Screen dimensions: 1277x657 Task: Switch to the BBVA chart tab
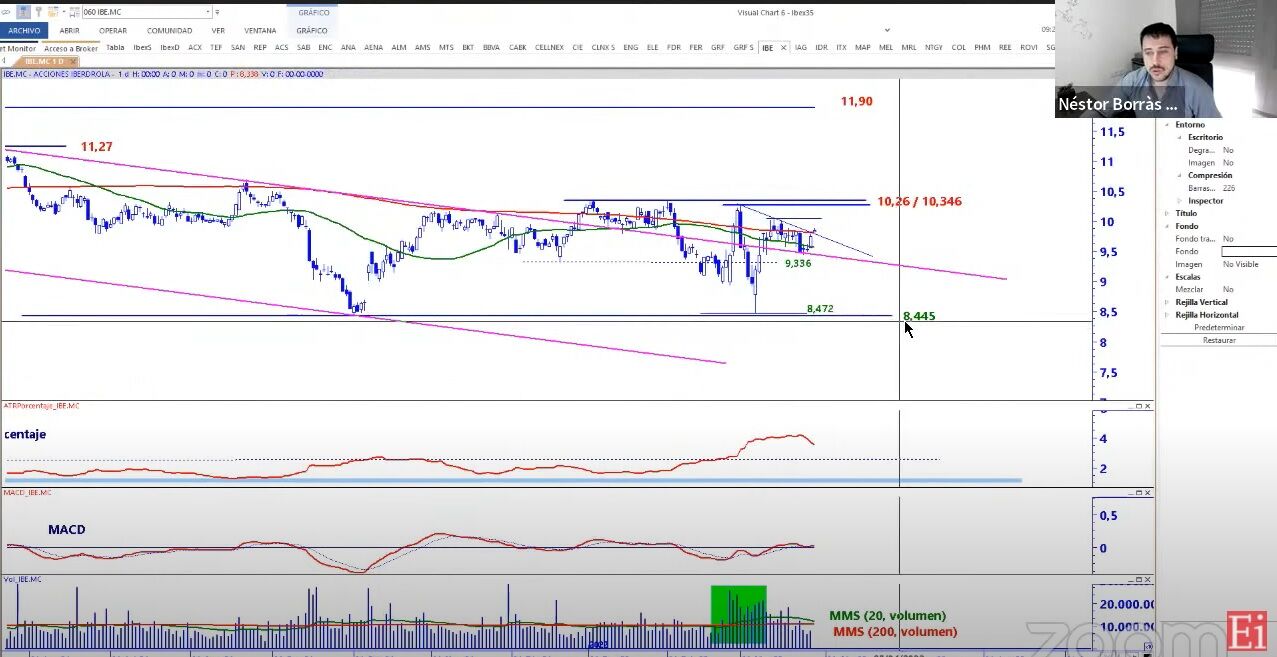491,47
